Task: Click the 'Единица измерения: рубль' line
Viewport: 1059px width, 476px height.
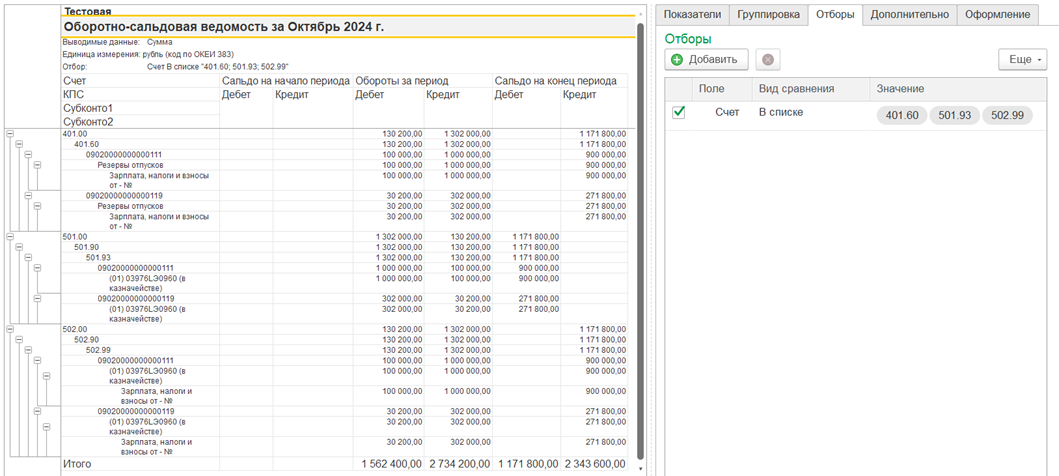Action: coord(149,54)
